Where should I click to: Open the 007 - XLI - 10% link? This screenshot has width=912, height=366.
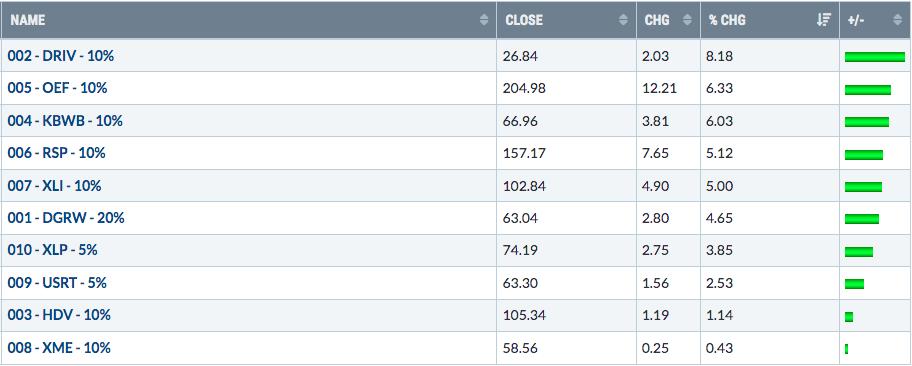click(x=55, y=186)
